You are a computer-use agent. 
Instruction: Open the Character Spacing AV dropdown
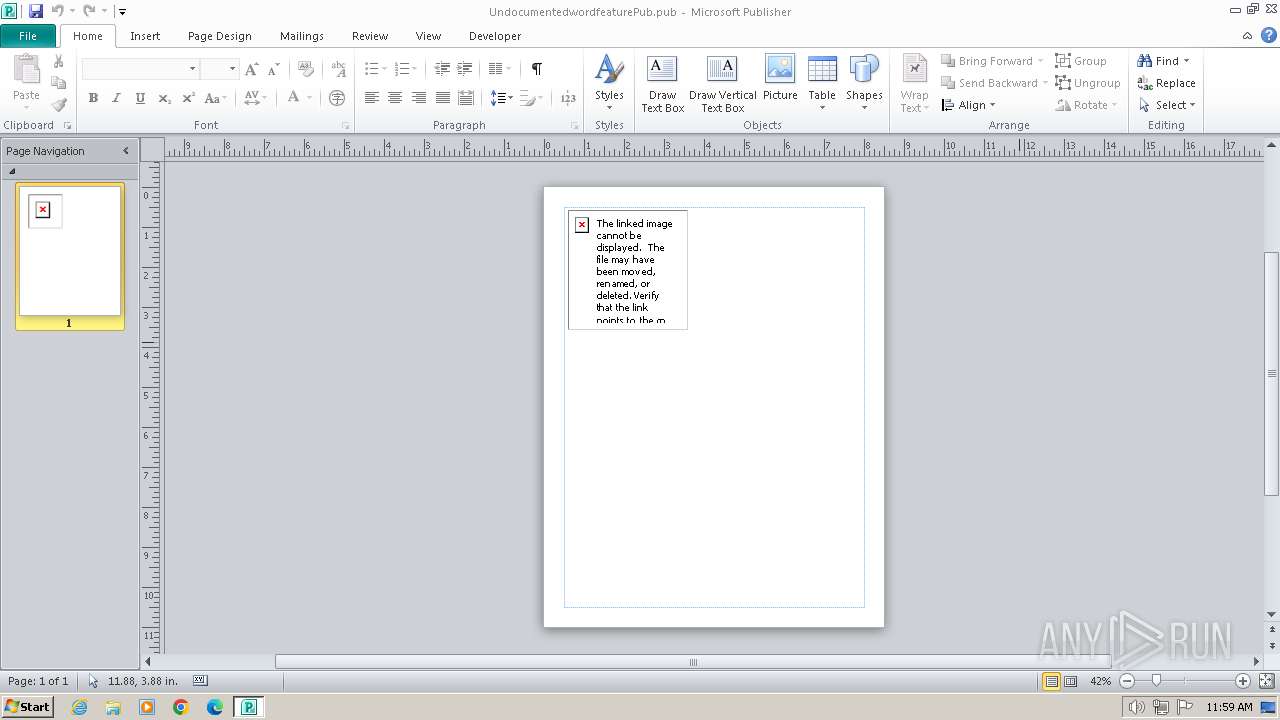tap(256, 98)
